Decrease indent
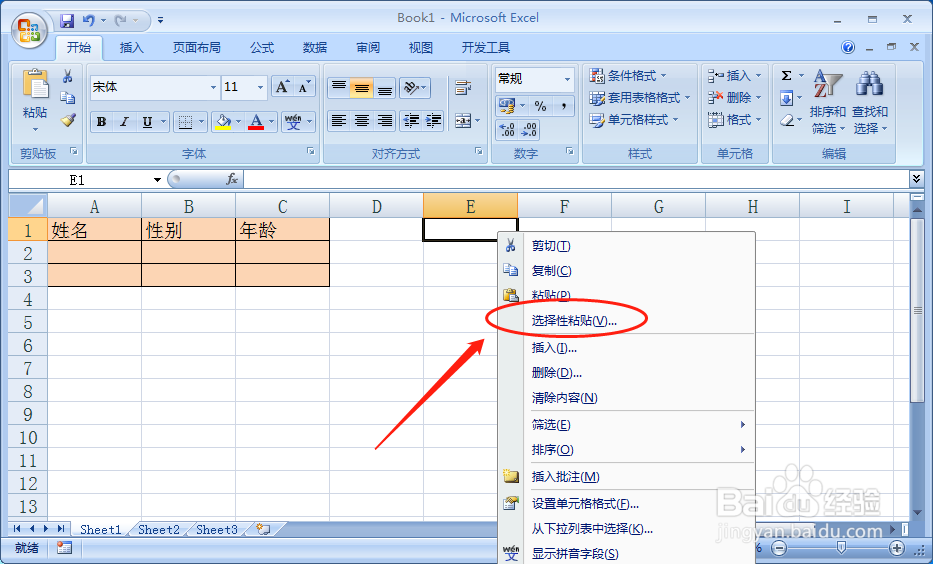 (411, 121)
